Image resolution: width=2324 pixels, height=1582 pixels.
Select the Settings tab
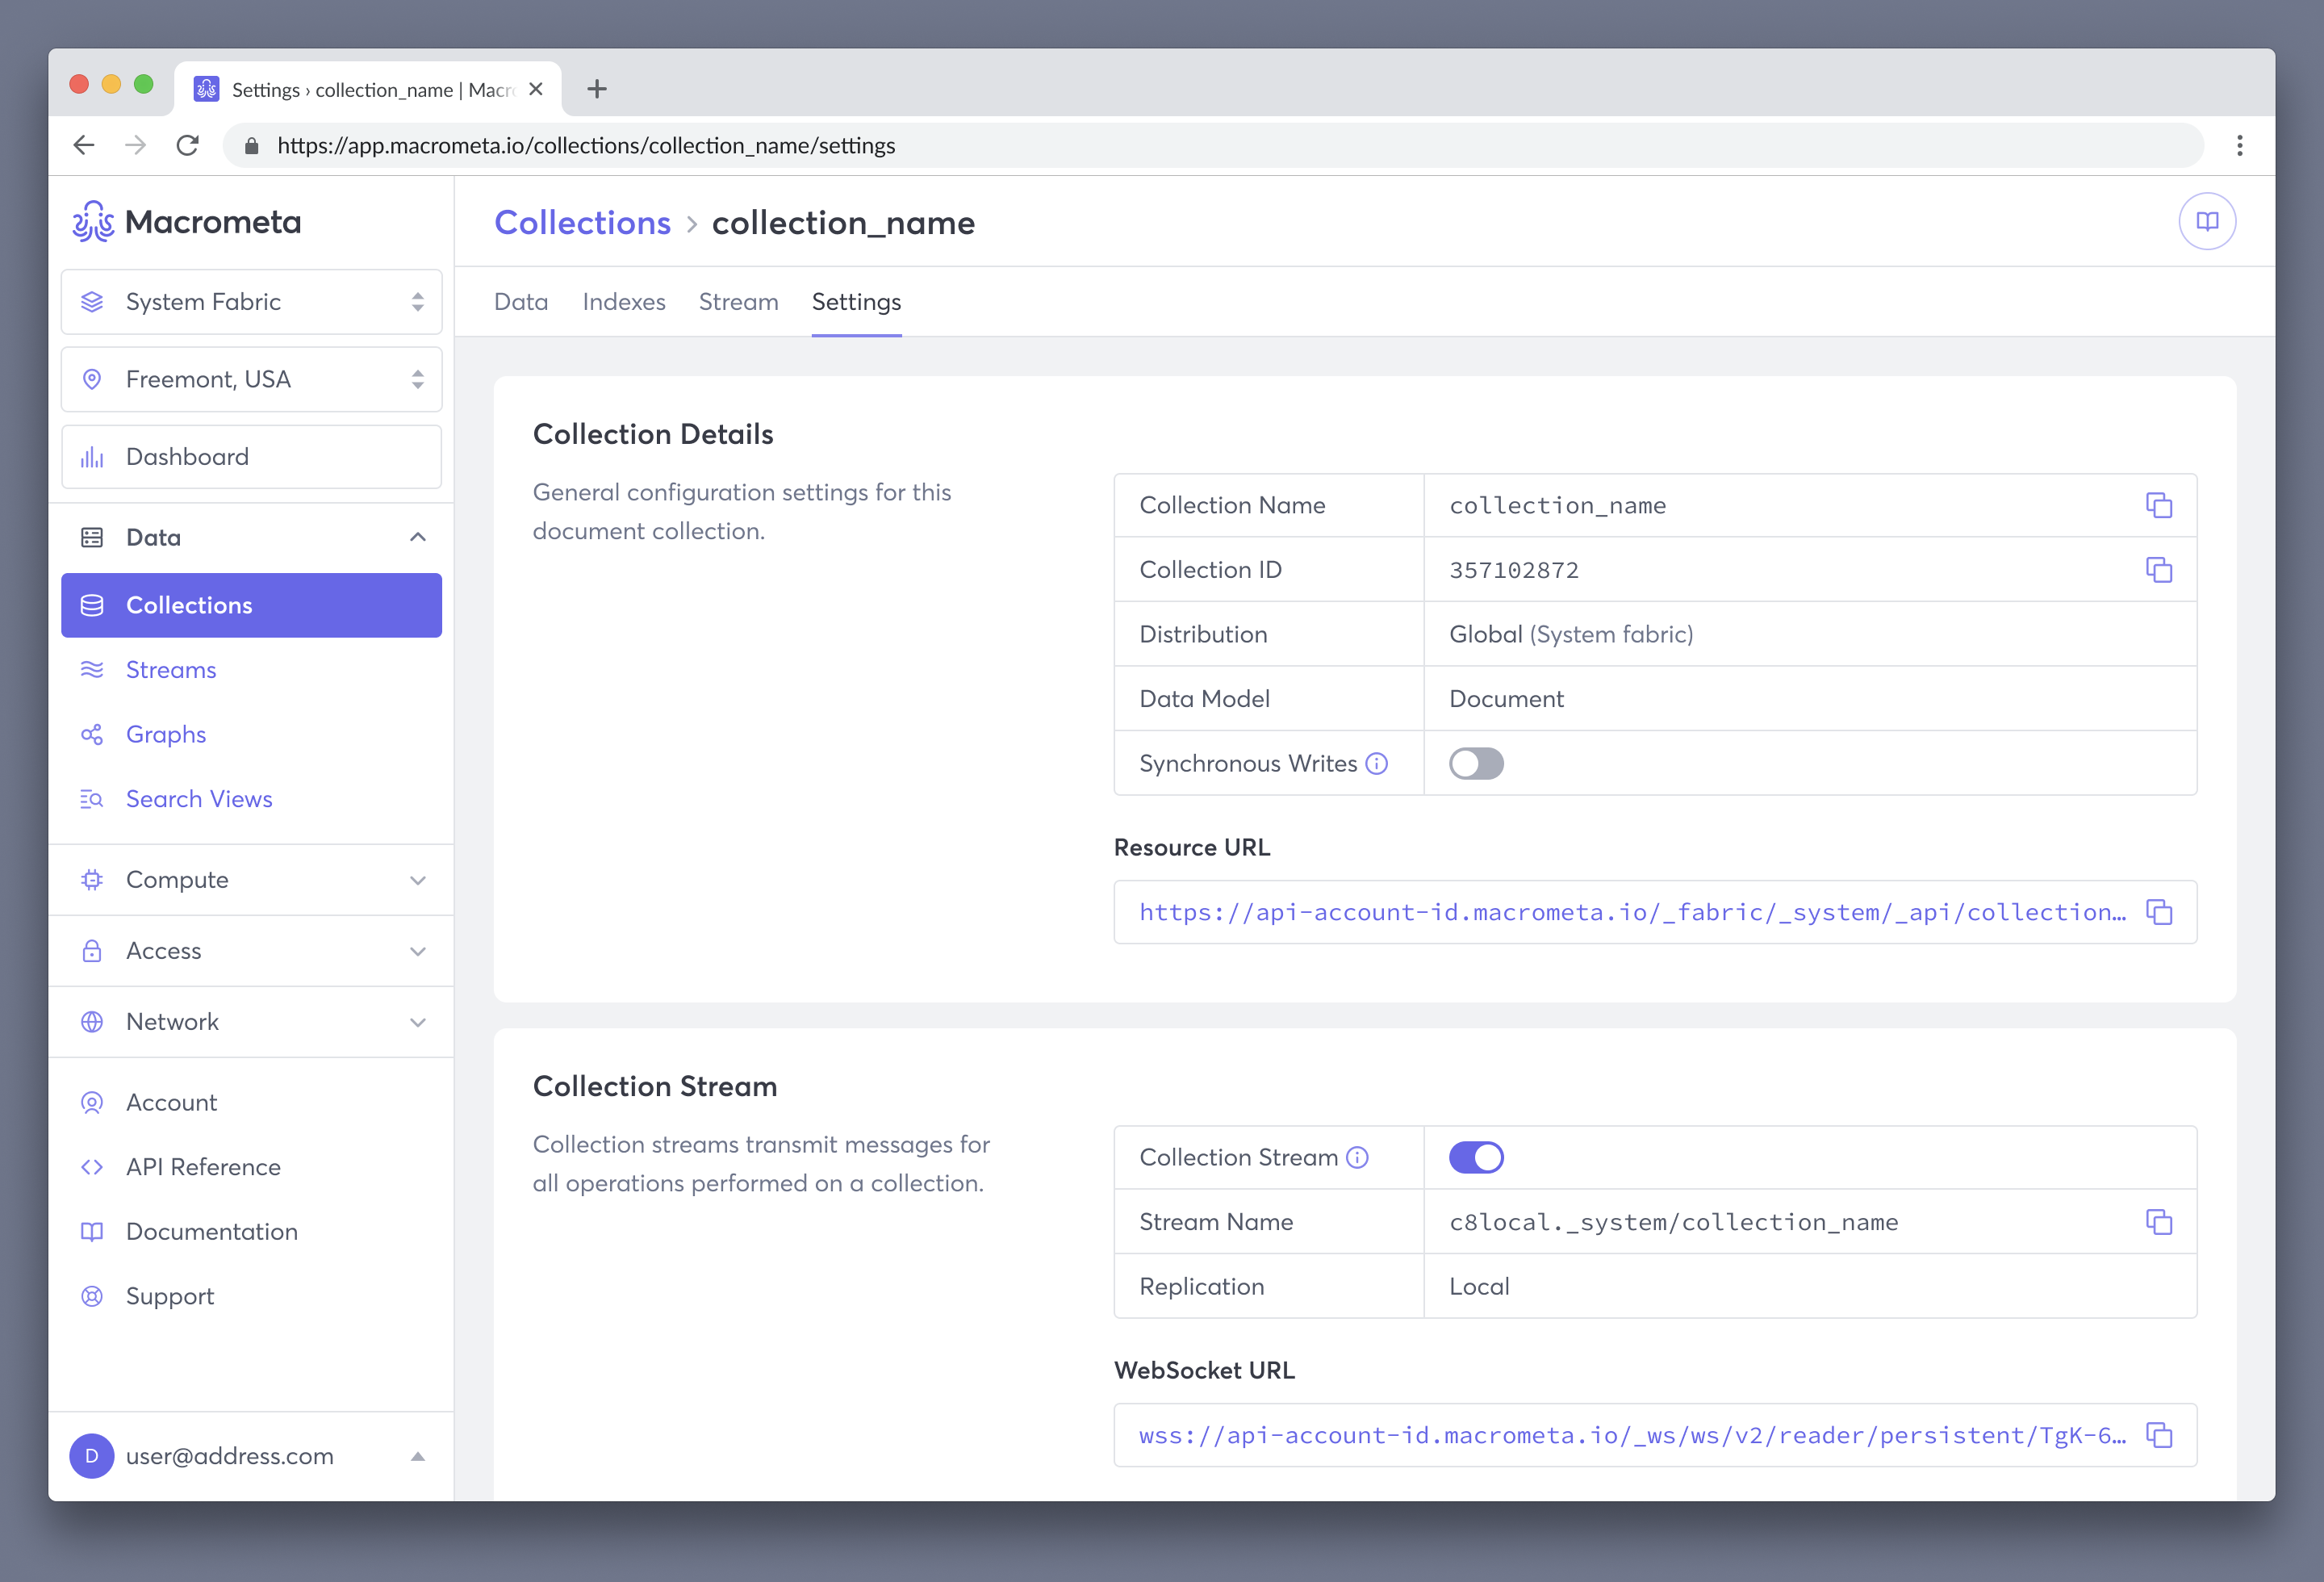coord(856,302)
